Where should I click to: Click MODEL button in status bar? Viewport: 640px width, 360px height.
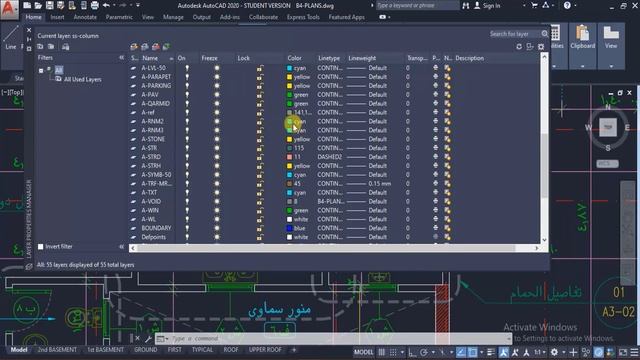pos(363,352)
